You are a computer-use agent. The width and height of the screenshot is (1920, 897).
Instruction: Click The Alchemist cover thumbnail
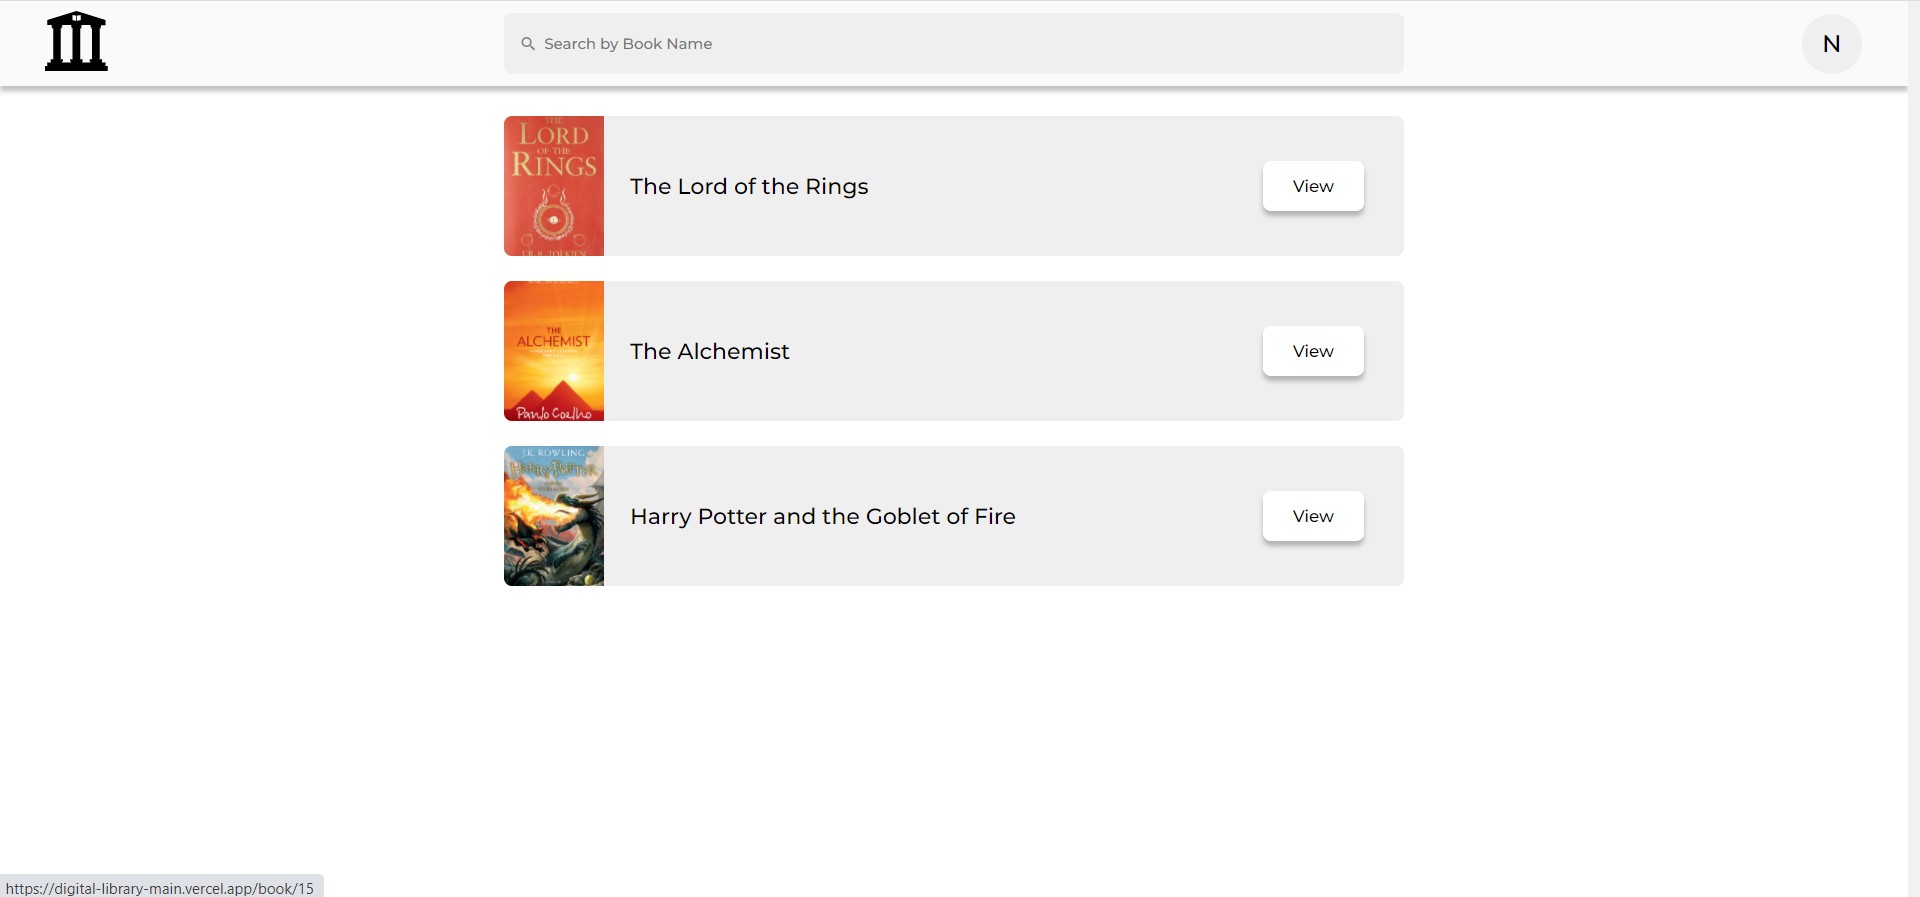(553, 350)
